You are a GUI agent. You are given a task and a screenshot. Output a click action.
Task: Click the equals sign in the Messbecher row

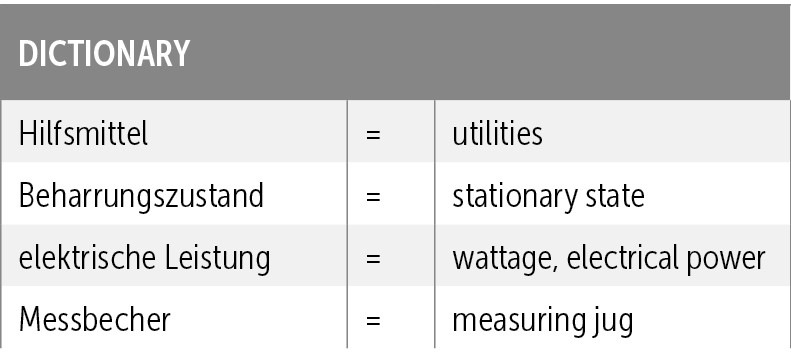point(373,321)
